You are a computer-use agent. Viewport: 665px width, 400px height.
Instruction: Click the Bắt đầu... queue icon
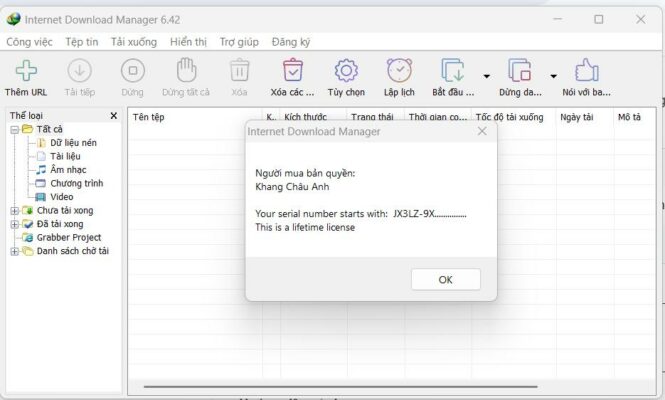pyautogui.click(x=453, y=70)
